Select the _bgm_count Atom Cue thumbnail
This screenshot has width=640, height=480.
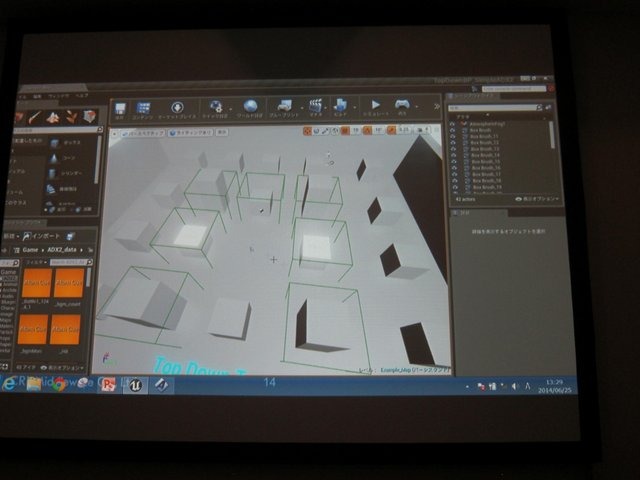69,283
